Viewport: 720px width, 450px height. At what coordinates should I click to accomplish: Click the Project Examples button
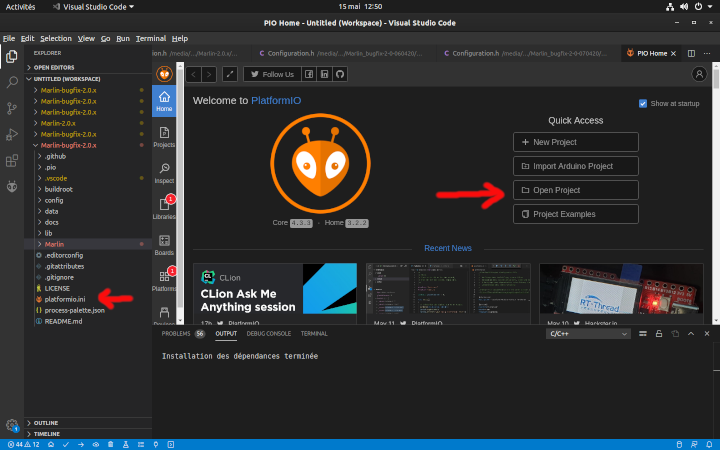575,214
